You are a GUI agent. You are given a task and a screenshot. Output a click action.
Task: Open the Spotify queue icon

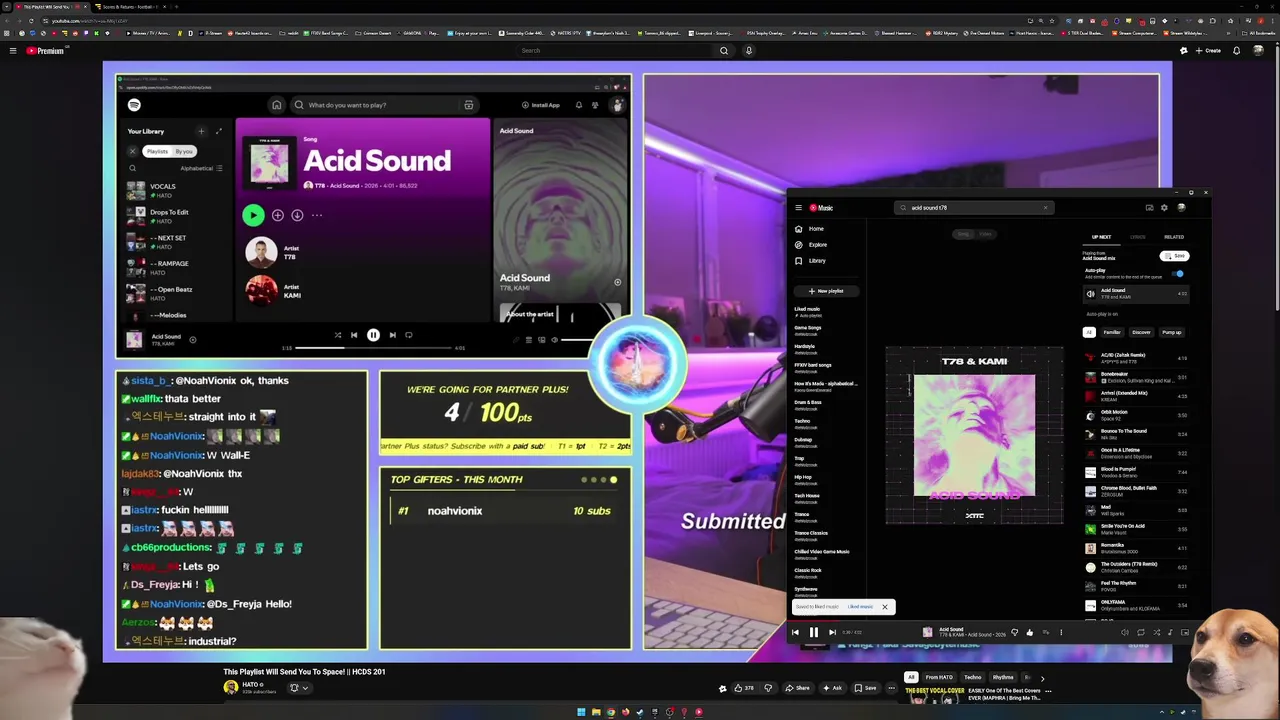(x=529, y=340)
